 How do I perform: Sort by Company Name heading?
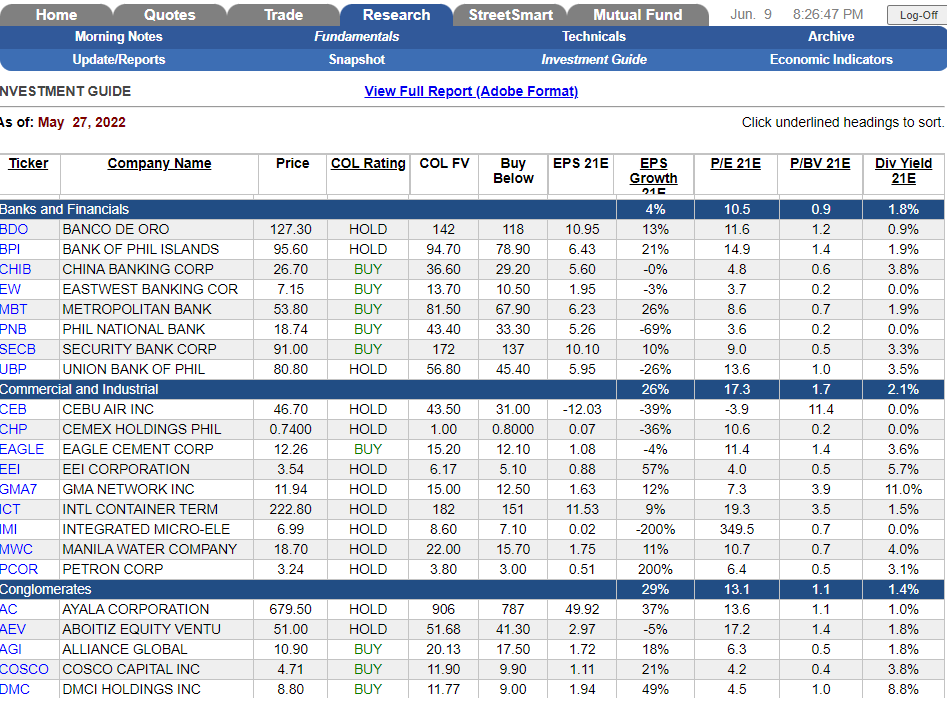pos(159,163)
